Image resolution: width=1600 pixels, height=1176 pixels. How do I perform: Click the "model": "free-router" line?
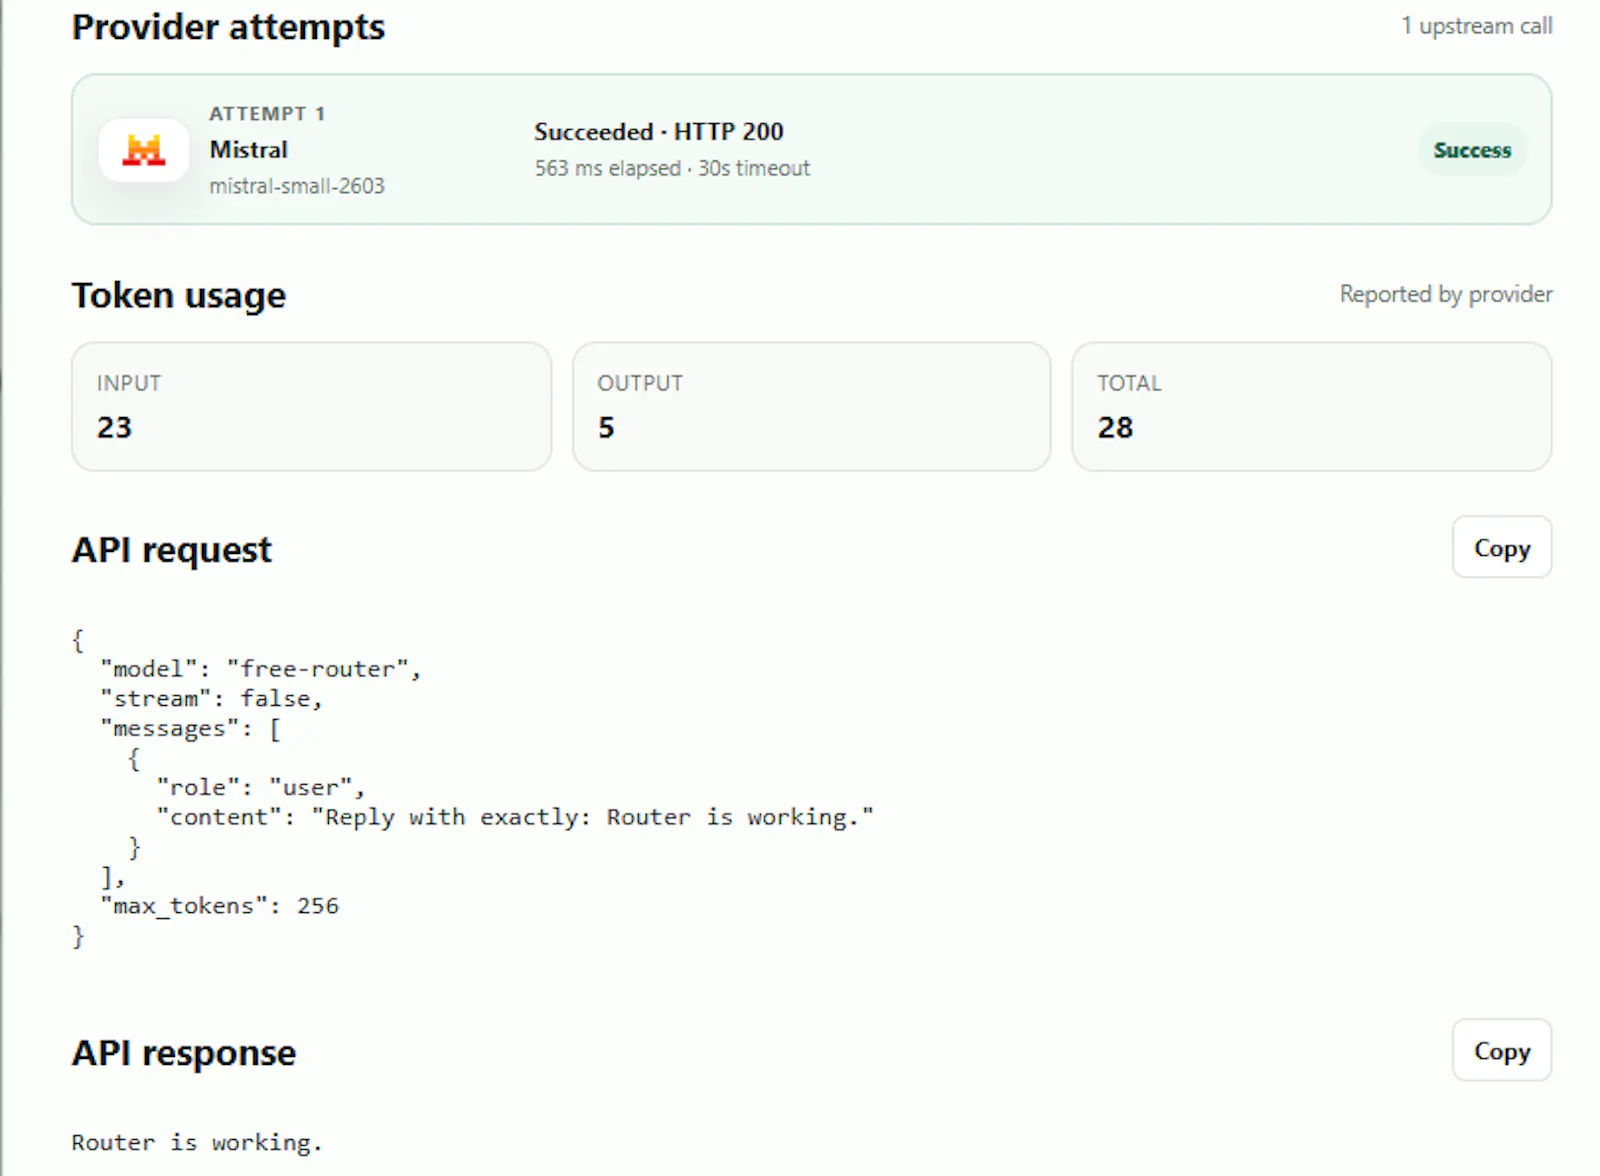click(x=261, y=669)
